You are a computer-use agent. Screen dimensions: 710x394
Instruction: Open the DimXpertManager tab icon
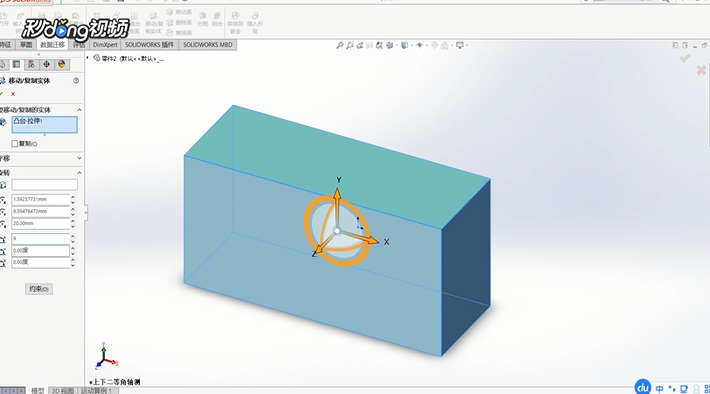pyautogui.click(x=46, y=64)
